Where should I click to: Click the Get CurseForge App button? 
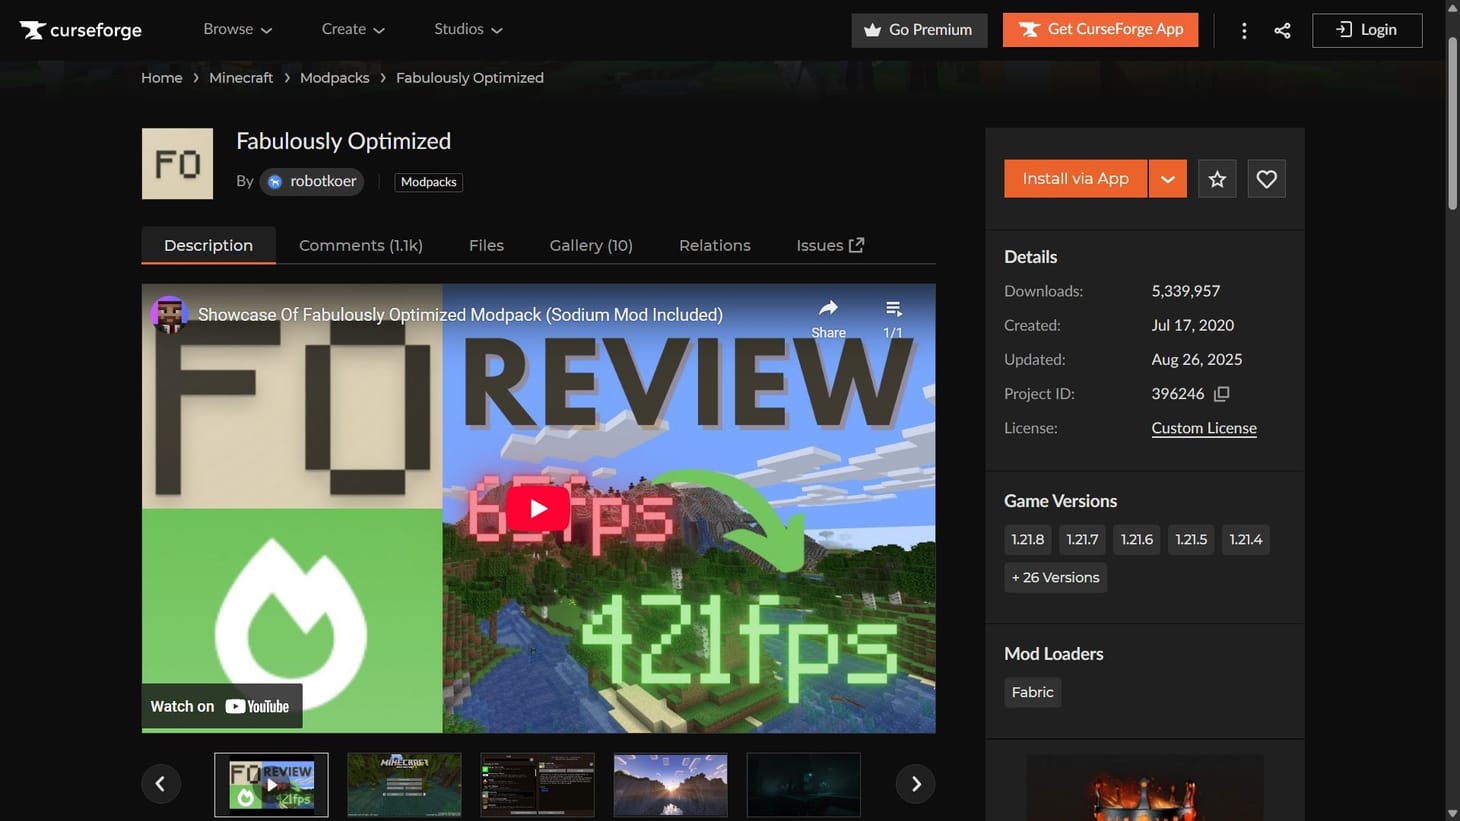(x=1099, y=29)
